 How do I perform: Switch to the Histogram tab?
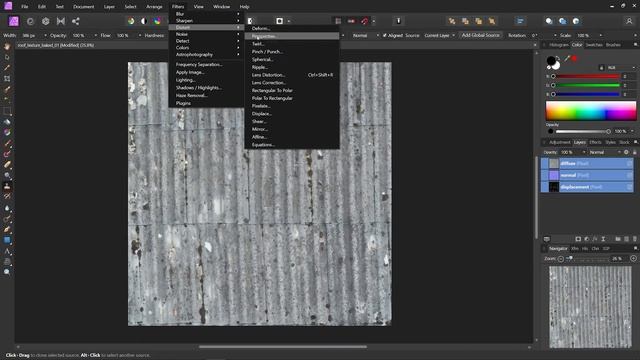[x=559, y=45]
